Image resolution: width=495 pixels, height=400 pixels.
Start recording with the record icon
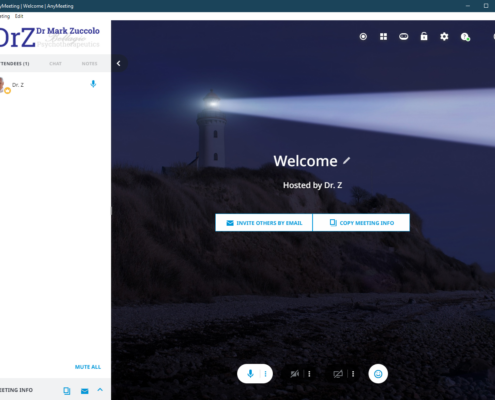(363, 37)
